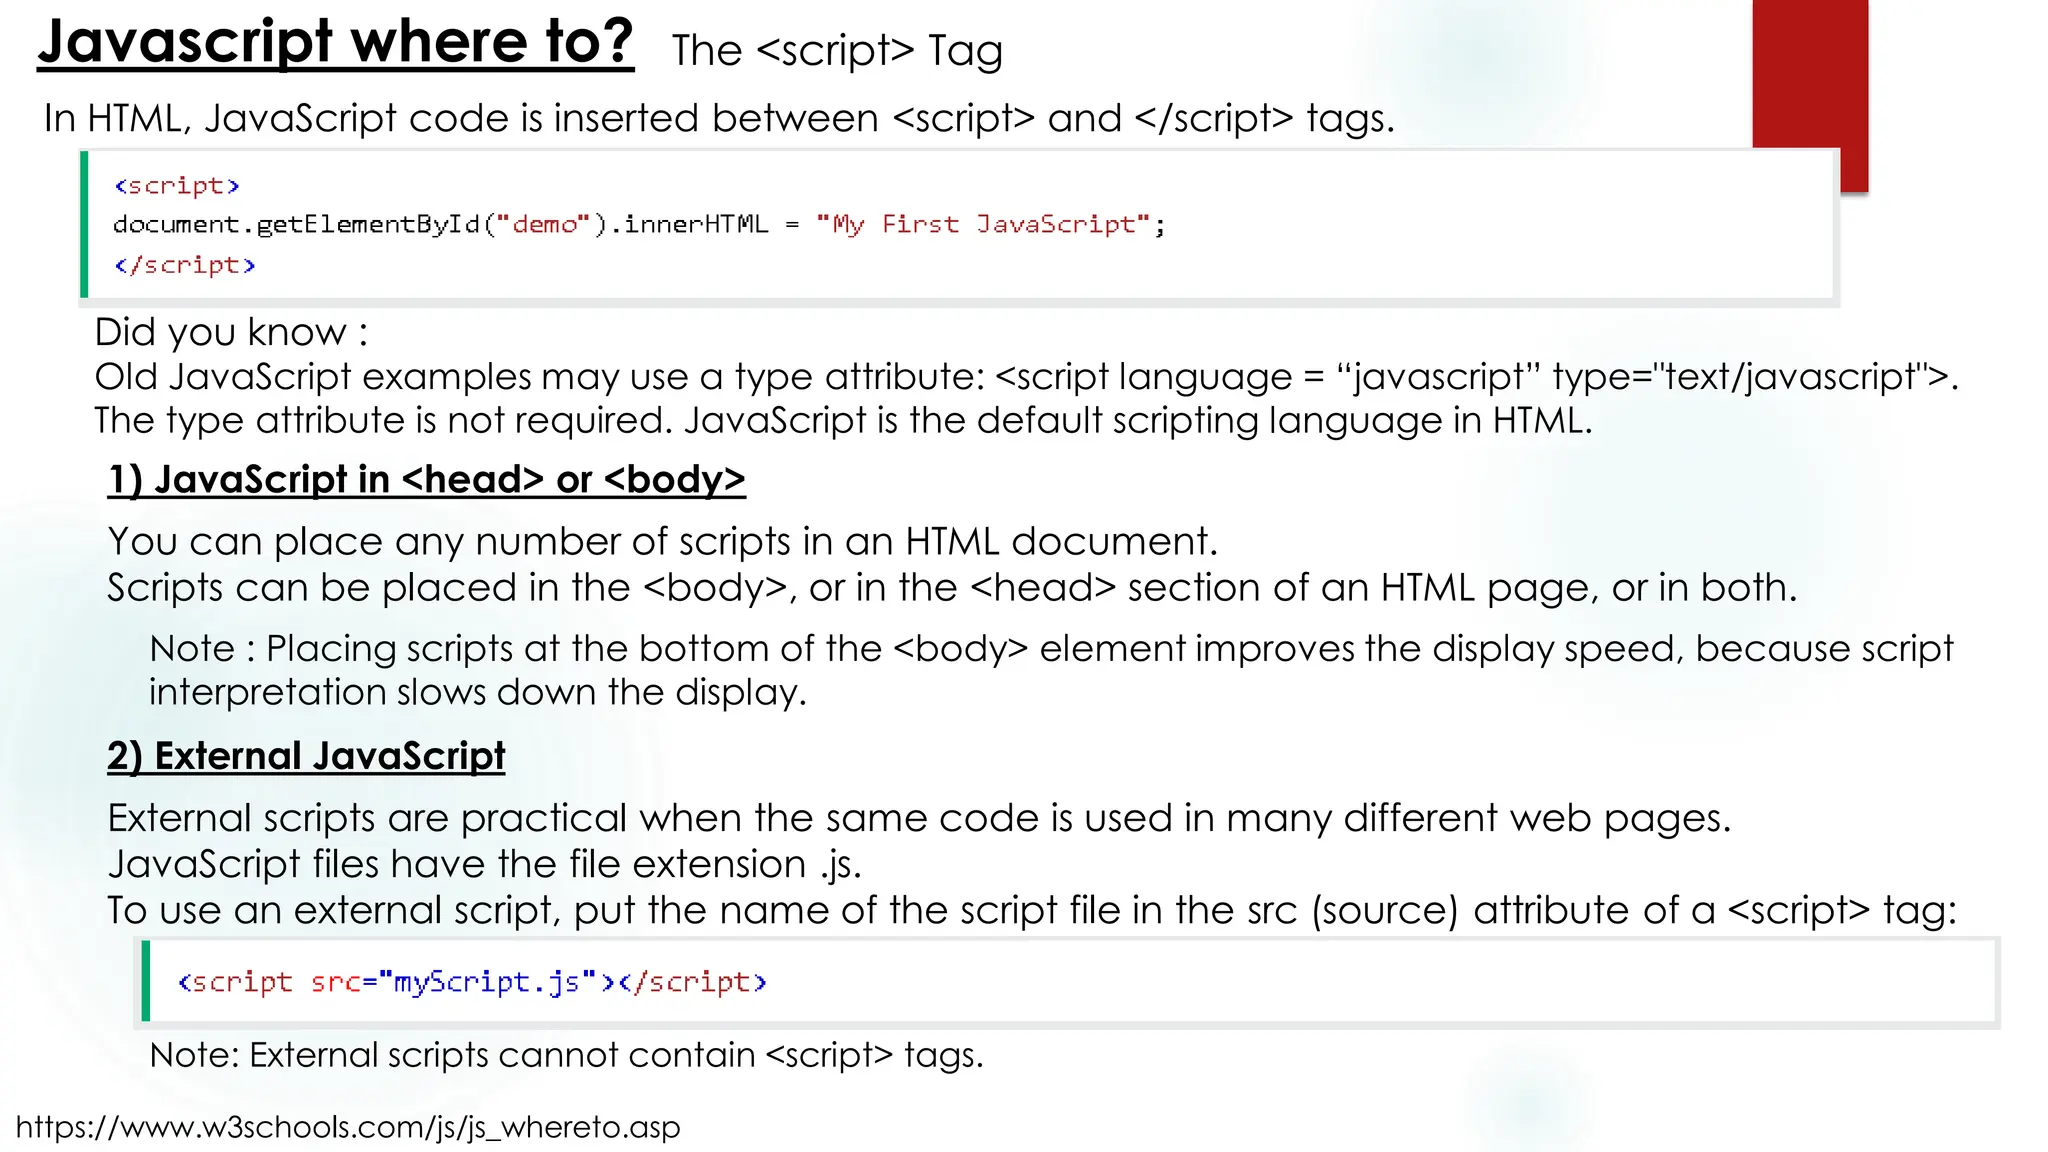Click the line 'Old JavaScript examples may use a type attribute'
This screenshot has width=2048, height=1152.
coord(1026,377)
